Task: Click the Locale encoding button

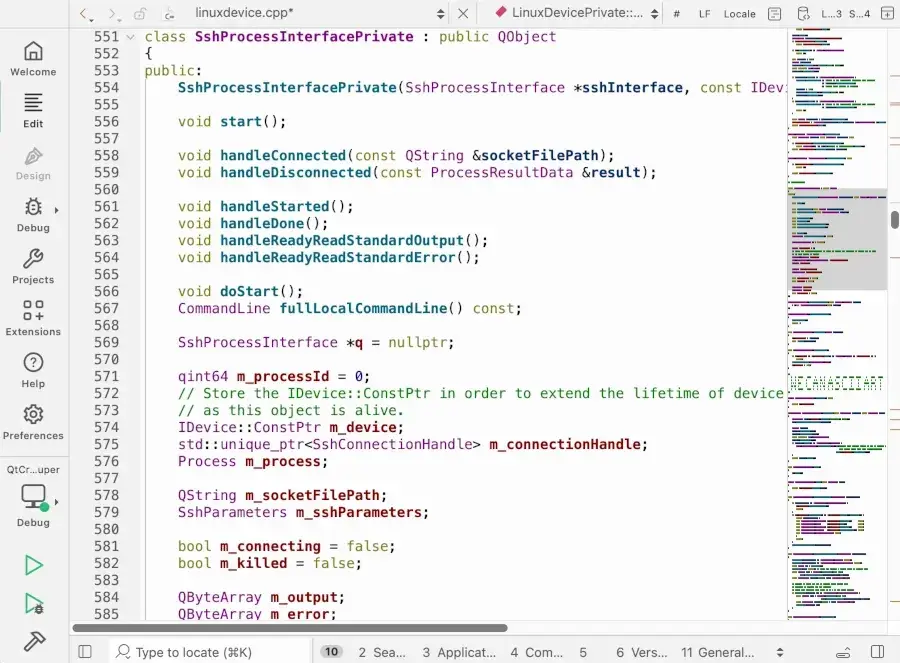Action: click(x=739, y=14)
